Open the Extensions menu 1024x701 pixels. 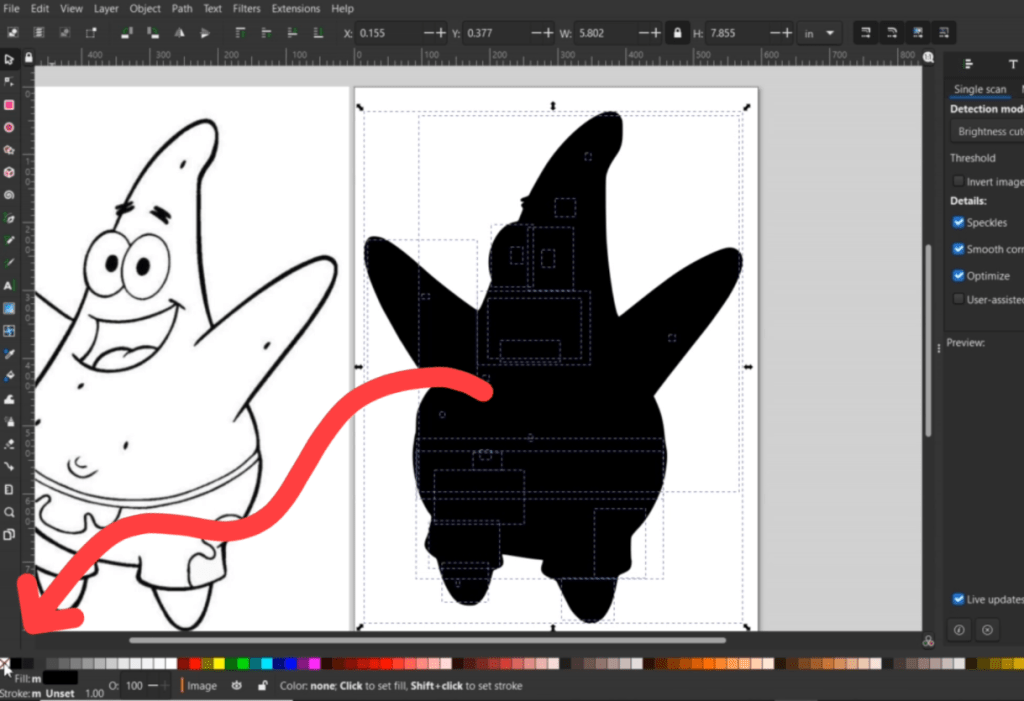coord(296,9)
